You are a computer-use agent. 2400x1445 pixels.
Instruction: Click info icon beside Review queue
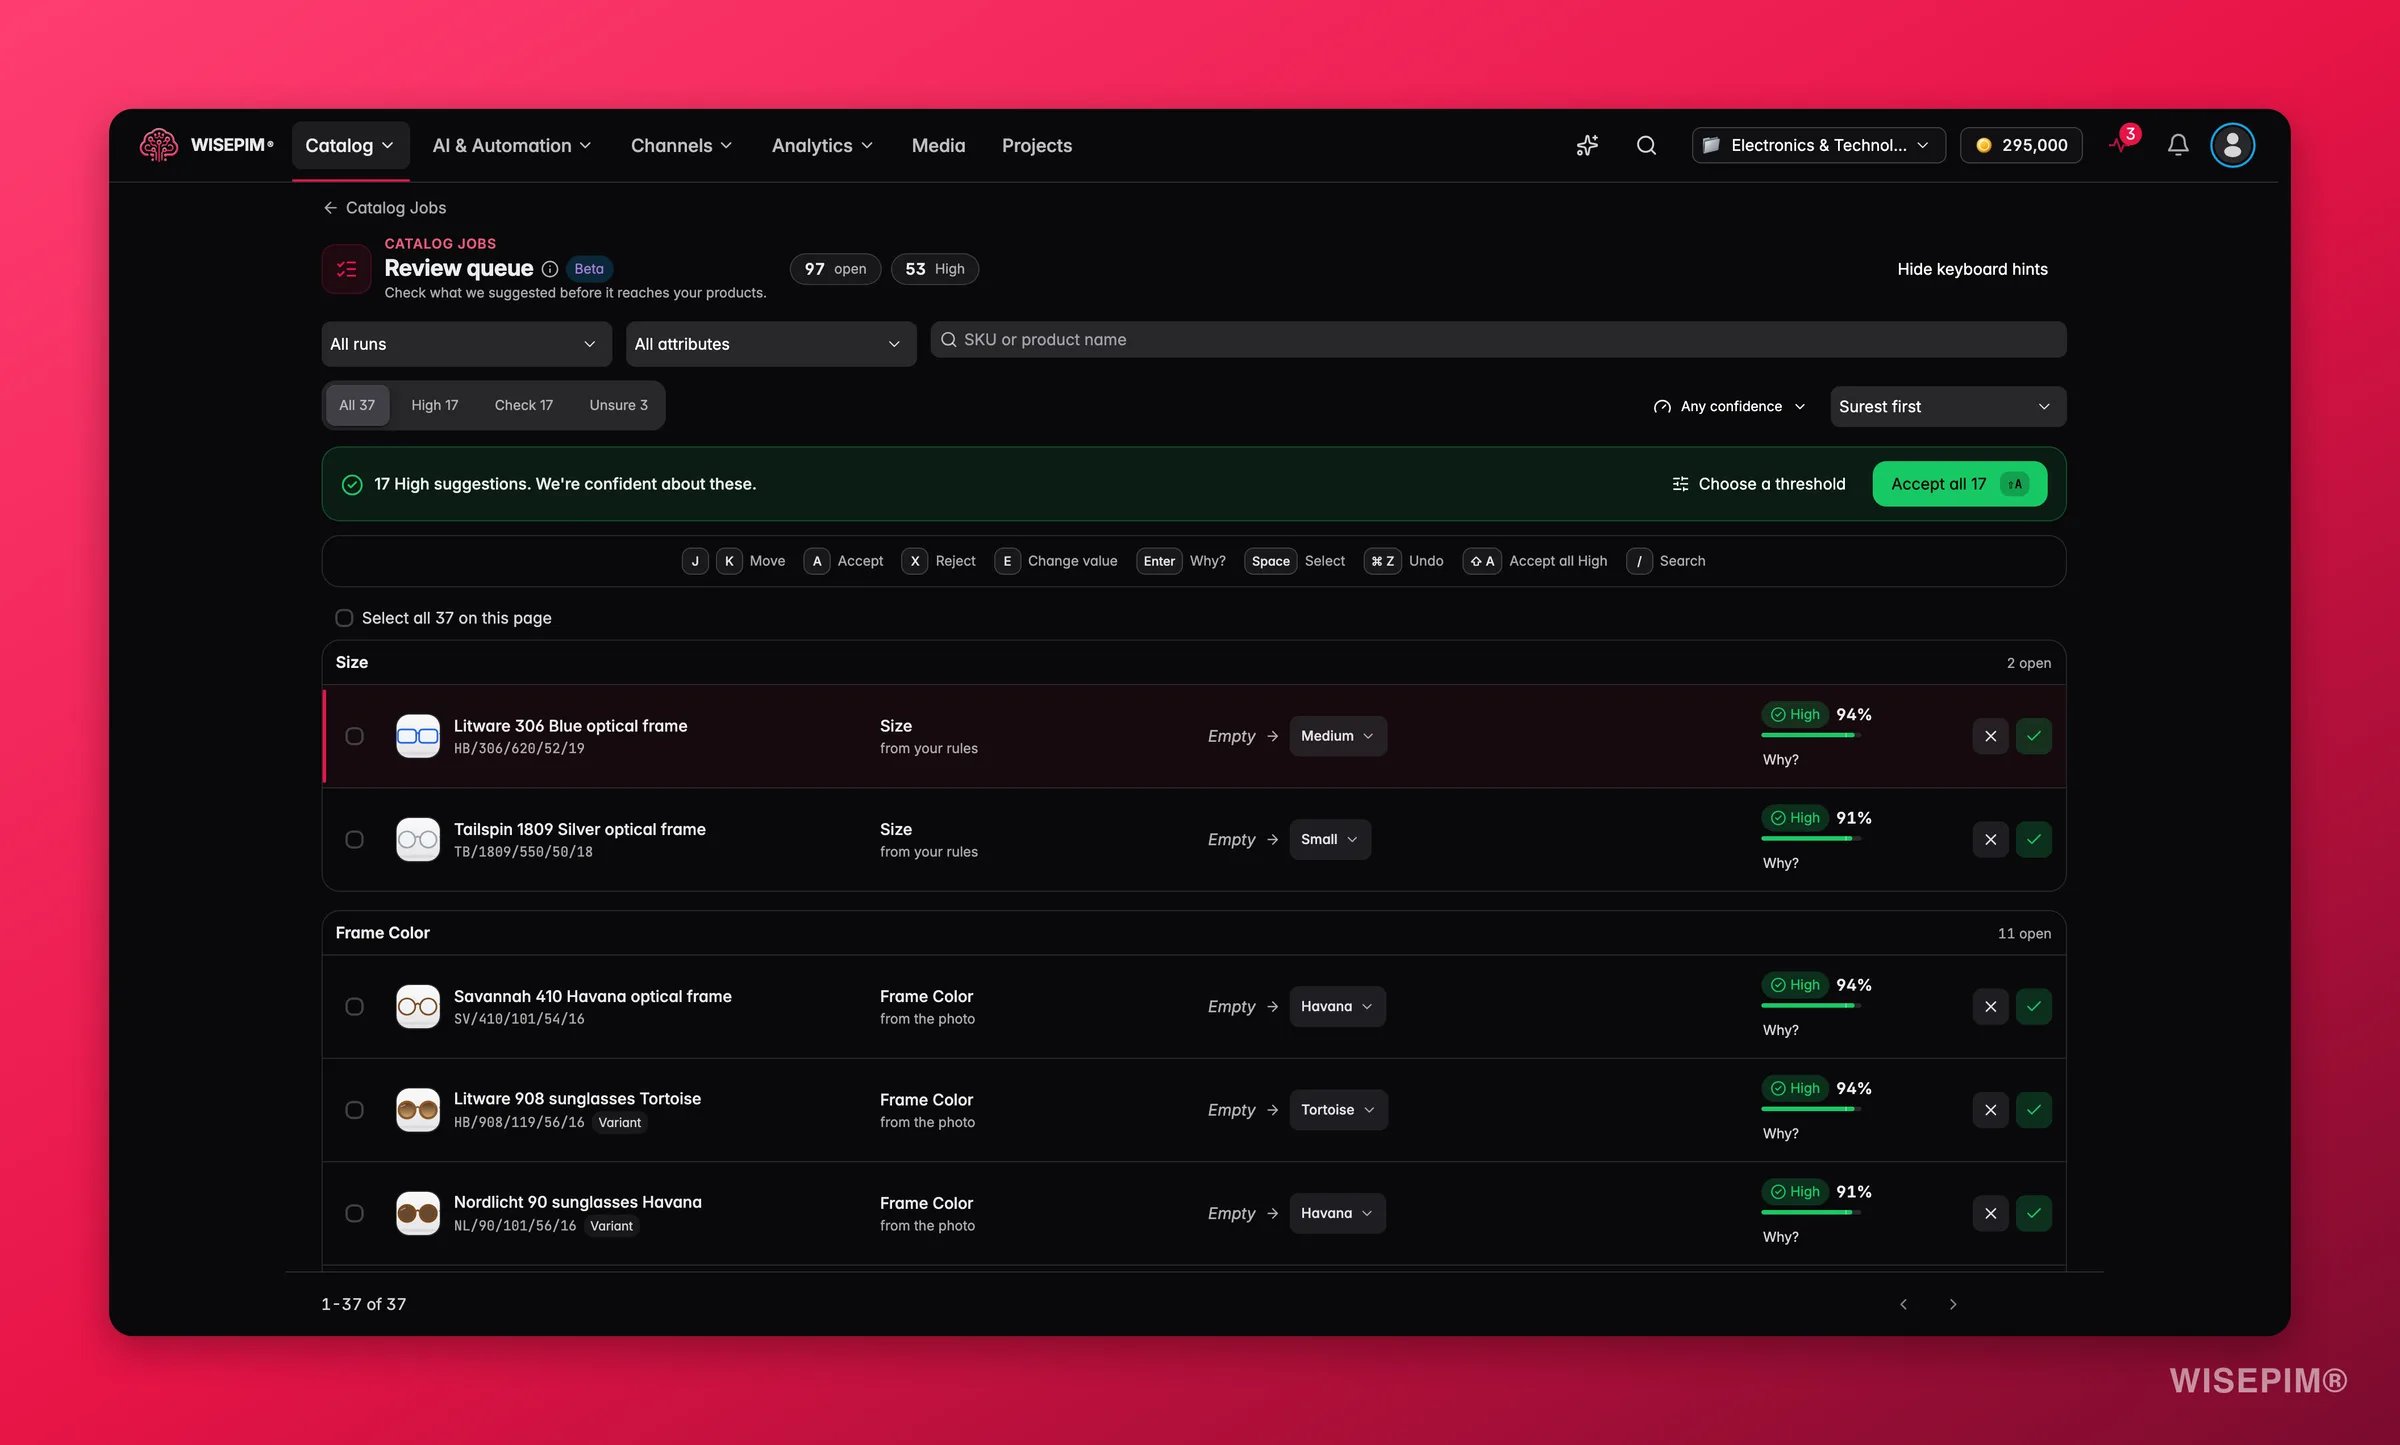pyautogui.click(x=550, y=269)
